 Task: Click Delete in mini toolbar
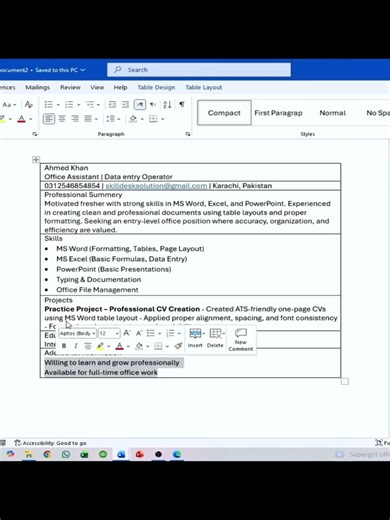(215, 338)
